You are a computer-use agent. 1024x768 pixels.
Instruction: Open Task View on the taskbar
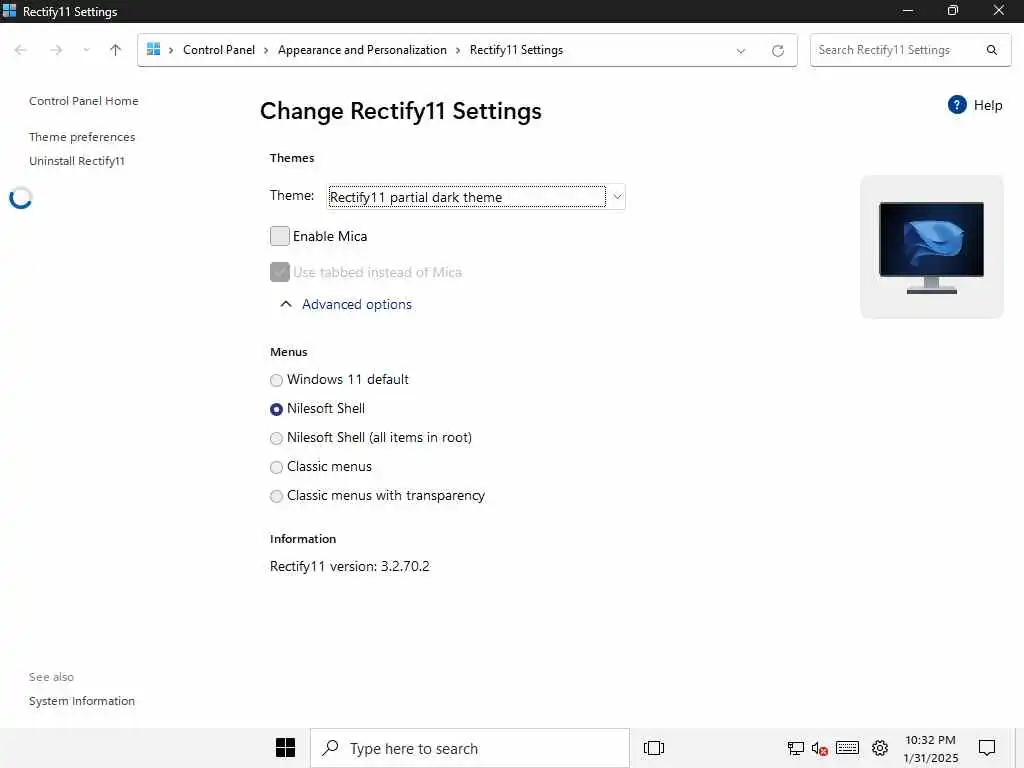point(653,748)
